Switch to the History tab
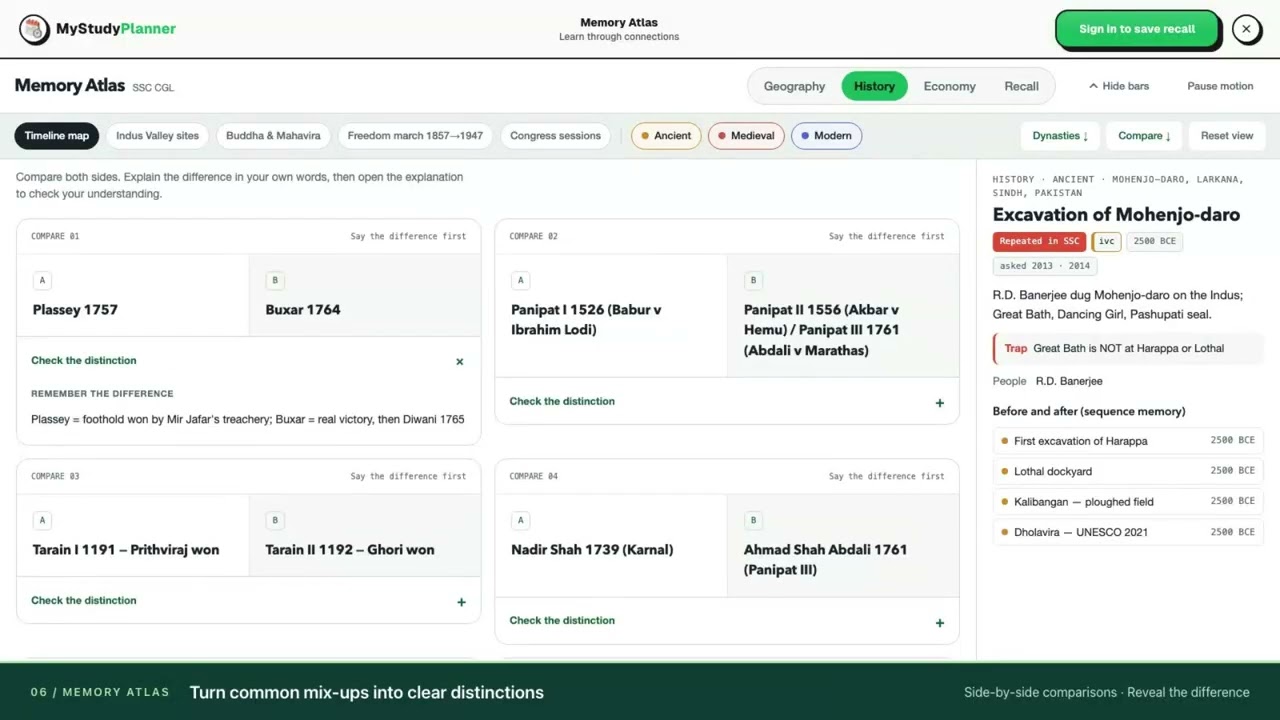The width and height of the screenshot is (1280, 720). pyautogui.click(x=874, y=86)
